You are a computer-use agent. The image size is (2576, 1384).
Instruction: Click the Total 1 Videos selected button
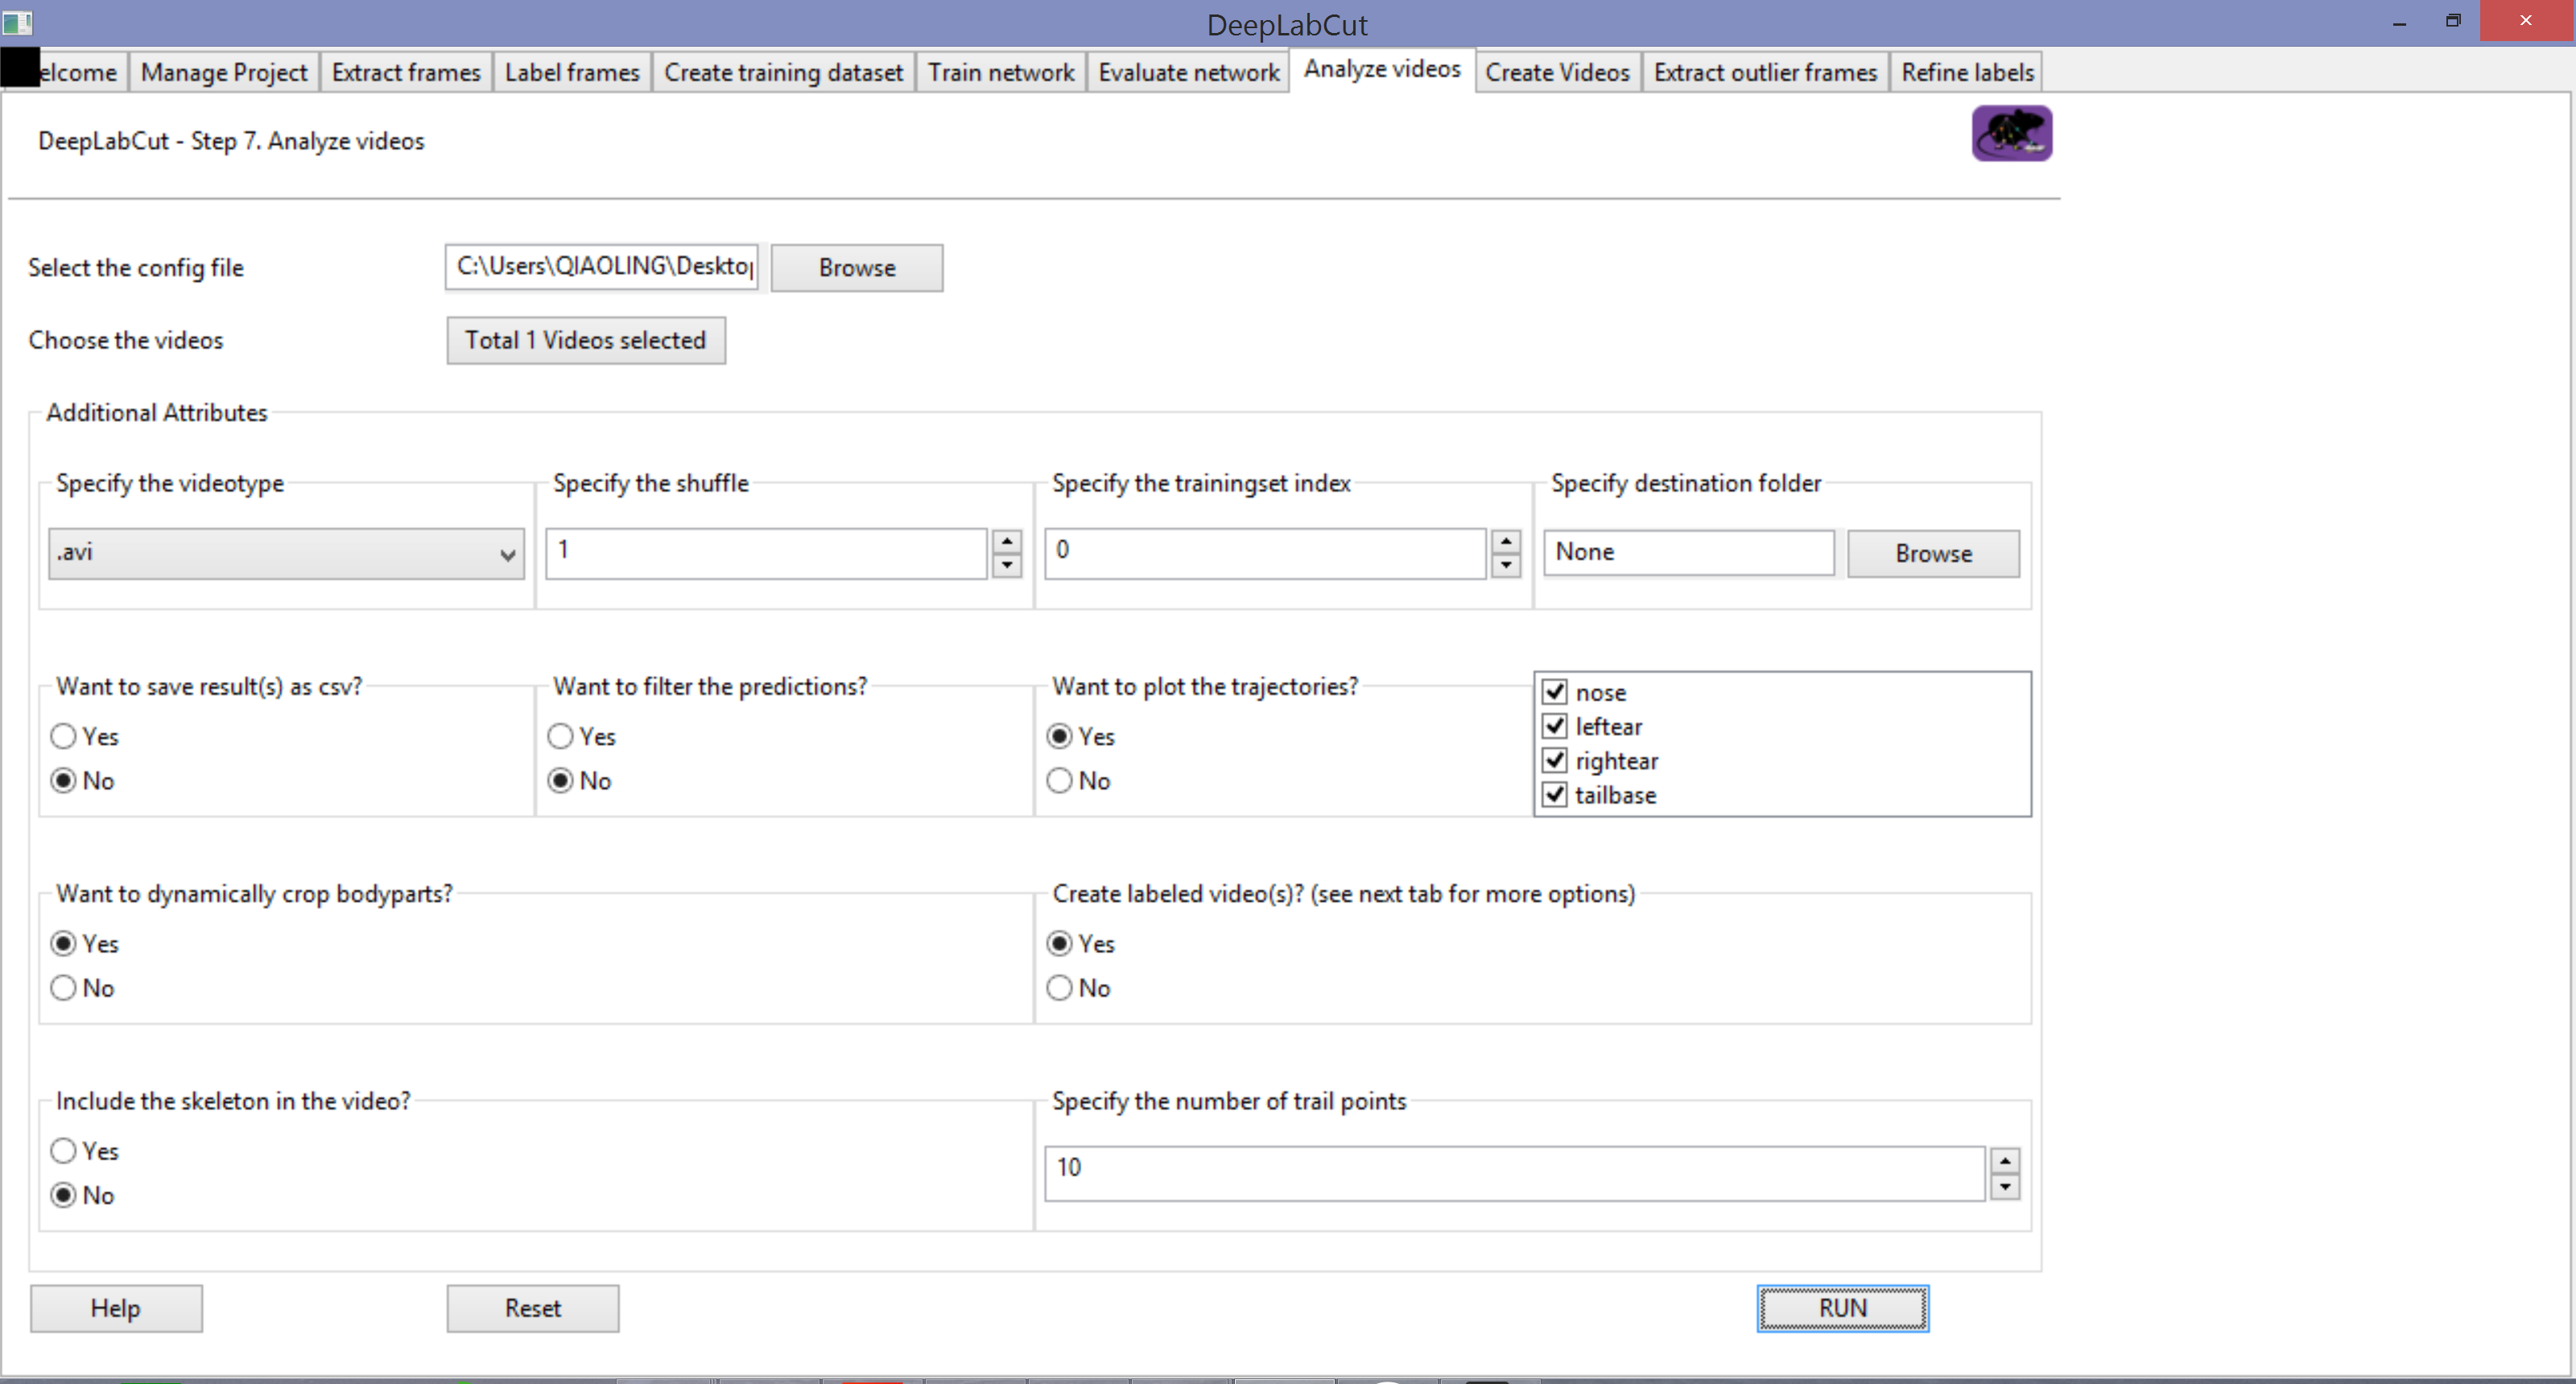coord(585,340)
